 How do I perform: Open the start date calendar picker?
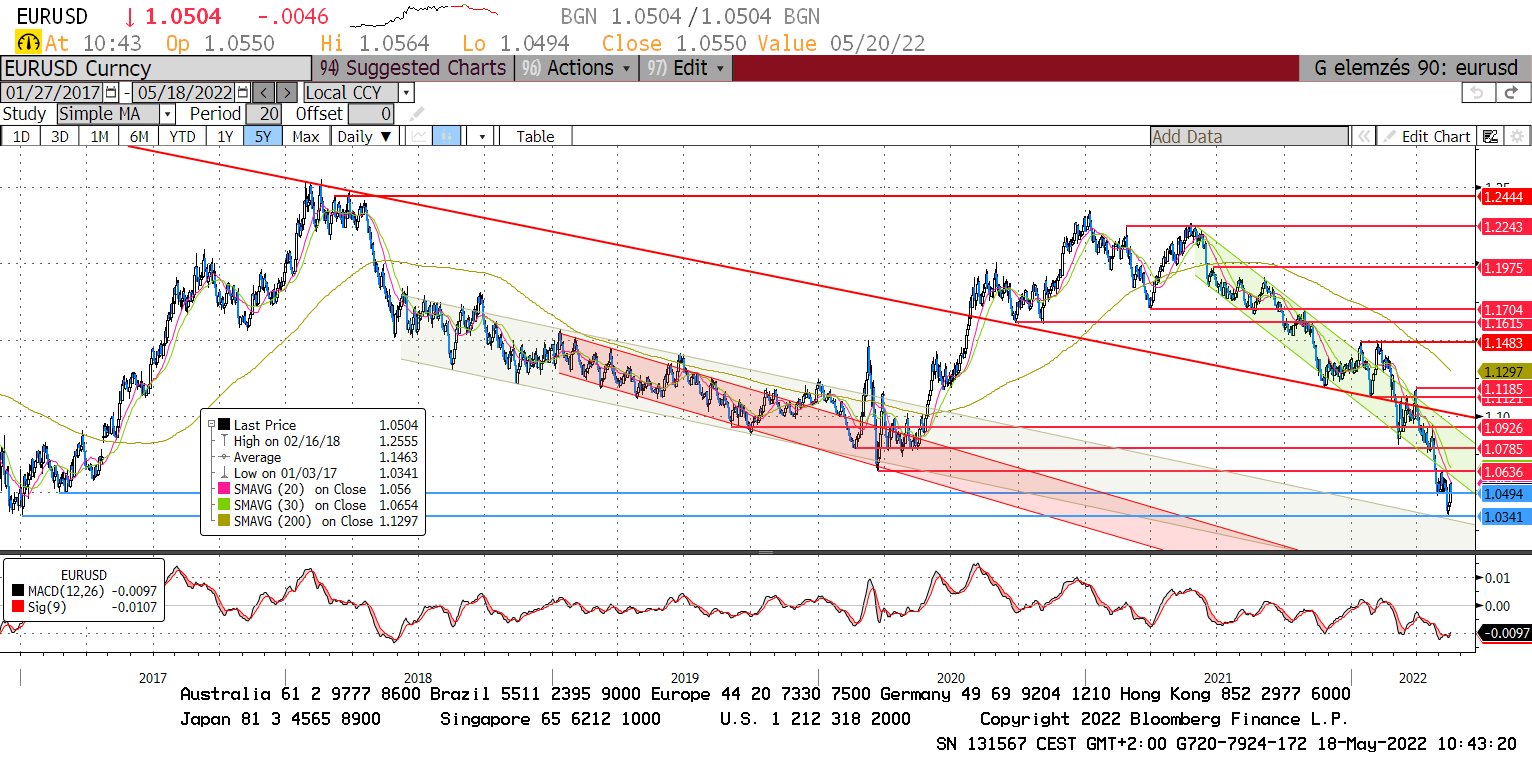point(111,93)
